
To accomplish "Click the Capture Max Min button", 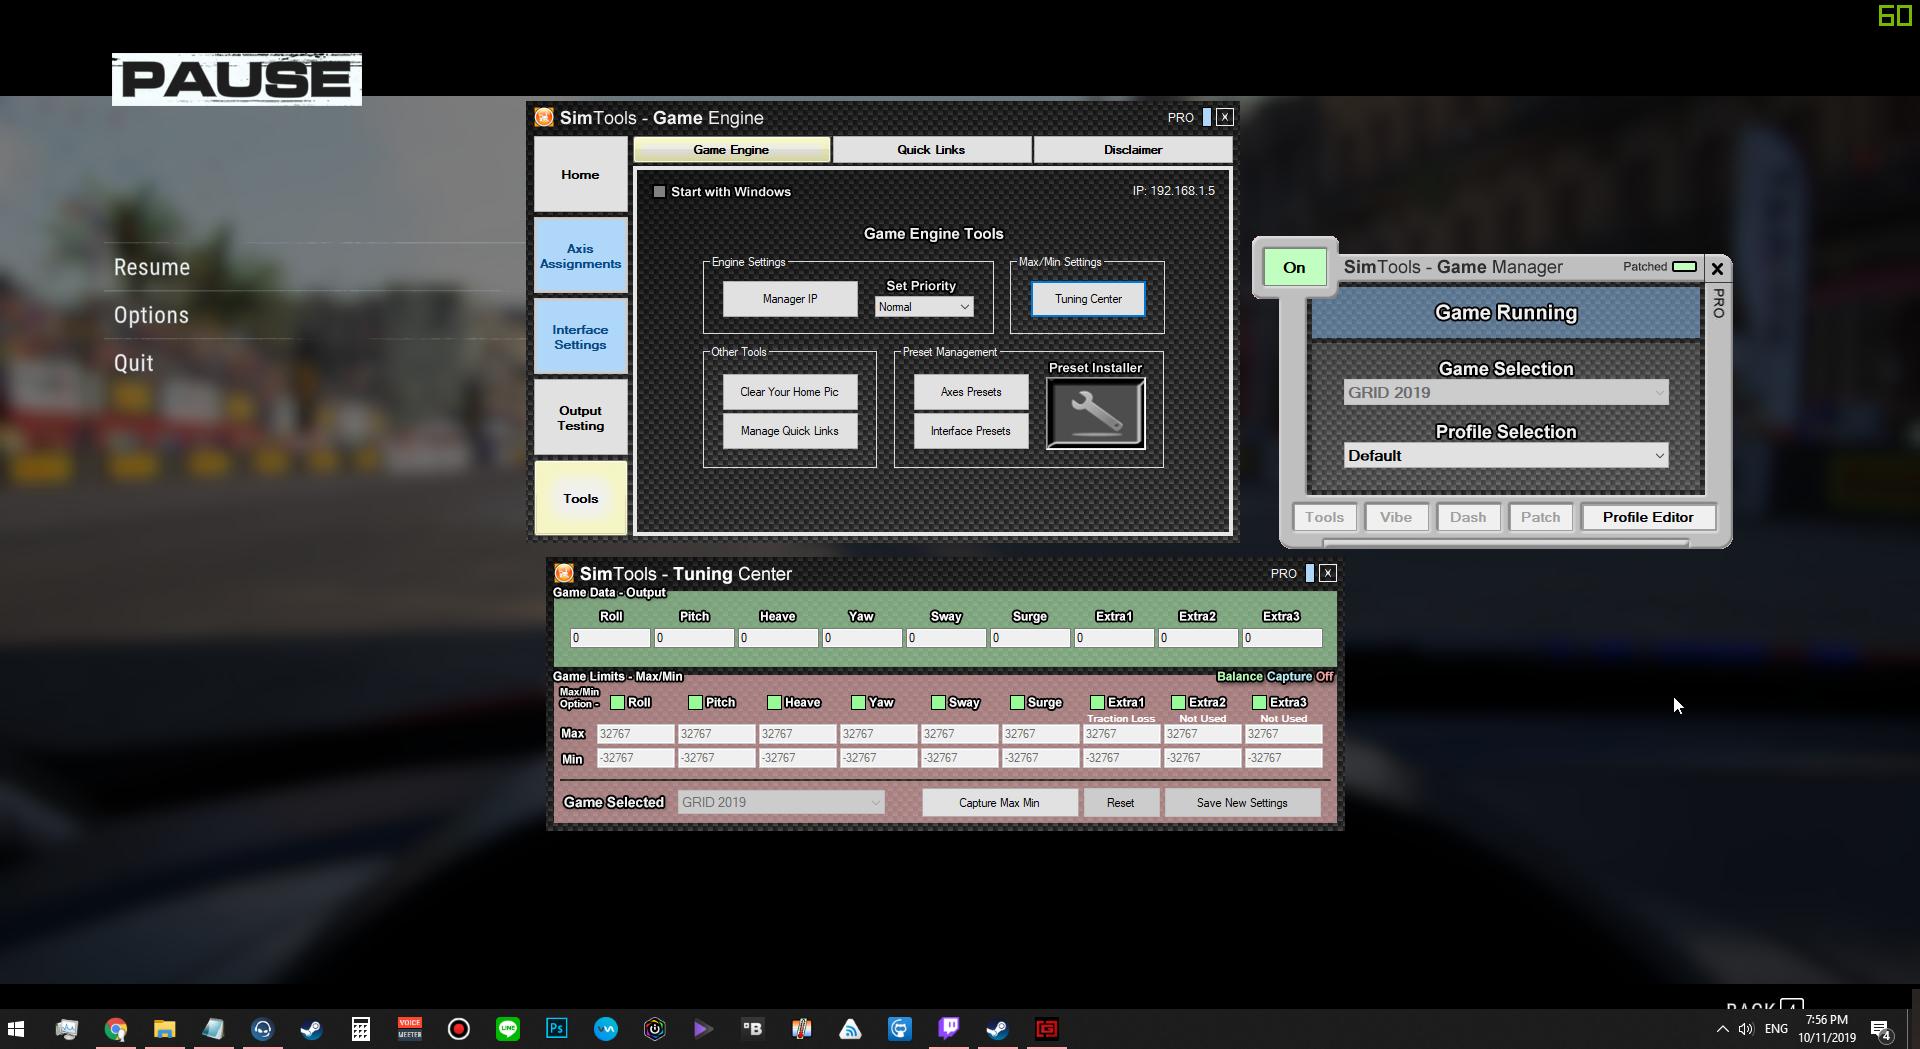I will 999,802.
